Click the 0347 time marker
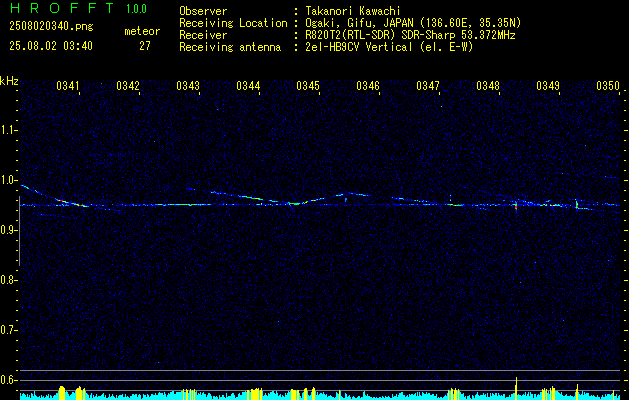 point(428,85)
